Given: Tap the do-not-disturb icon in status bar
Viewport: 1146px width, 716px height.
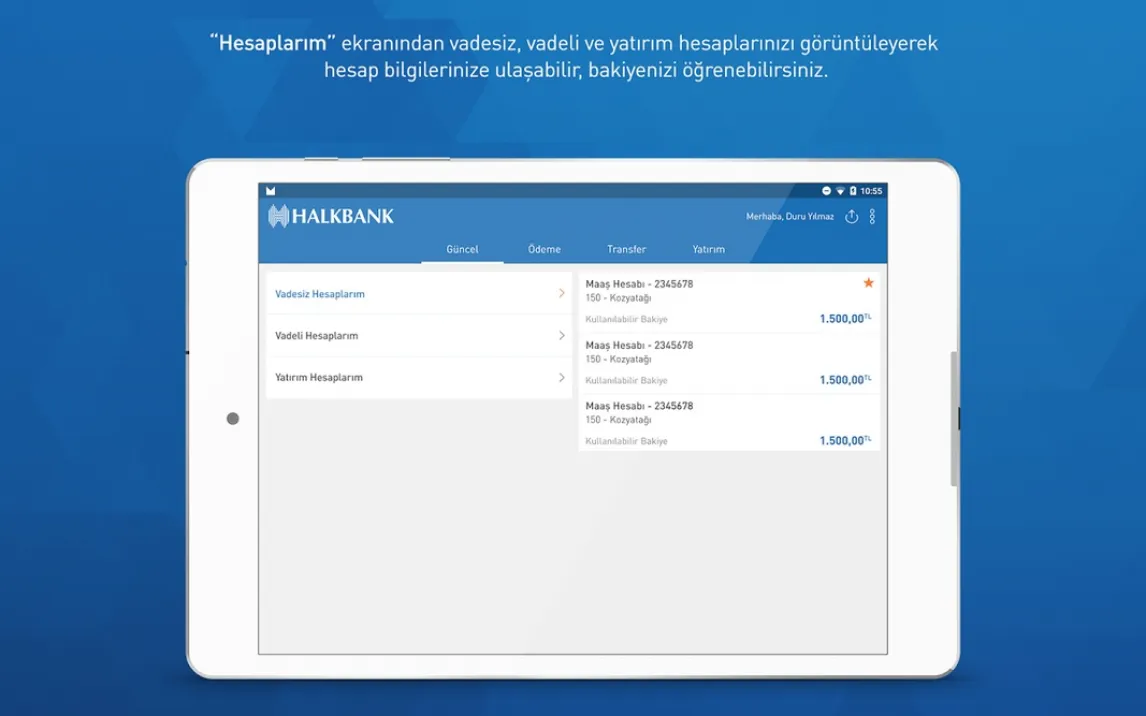Looking at the screenshot, I should coord(827,191).
